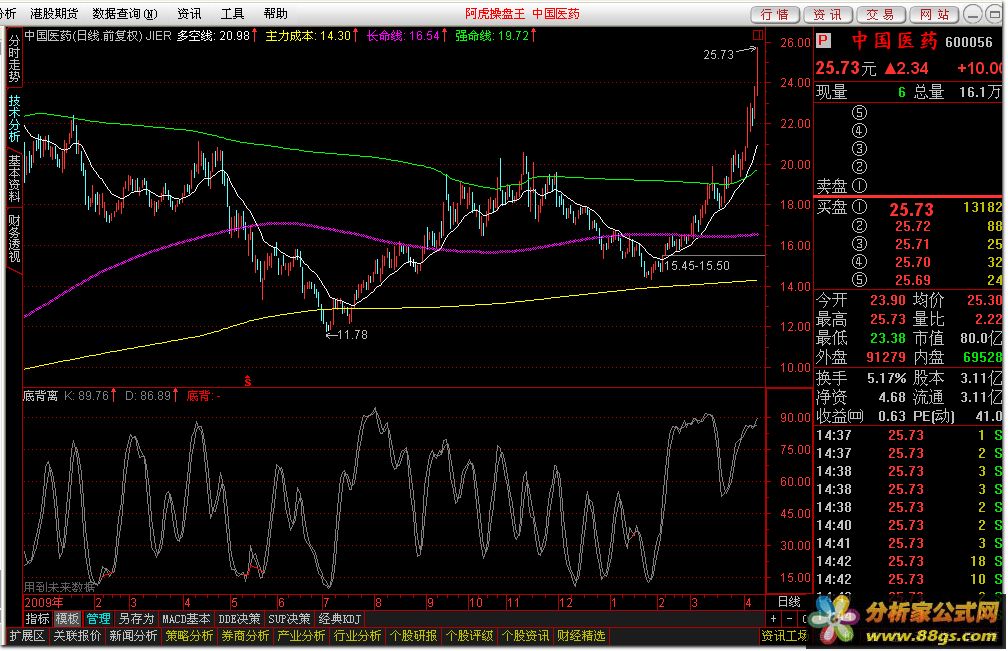Open the 产业分析 tab

click(301, 636)
